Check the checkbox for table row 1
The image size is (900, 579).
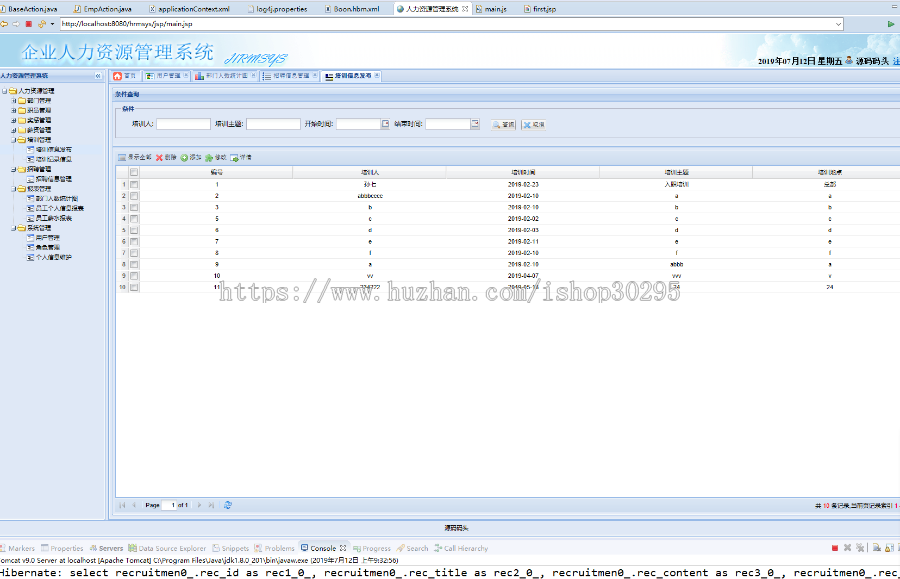click(x=133, y=185)
